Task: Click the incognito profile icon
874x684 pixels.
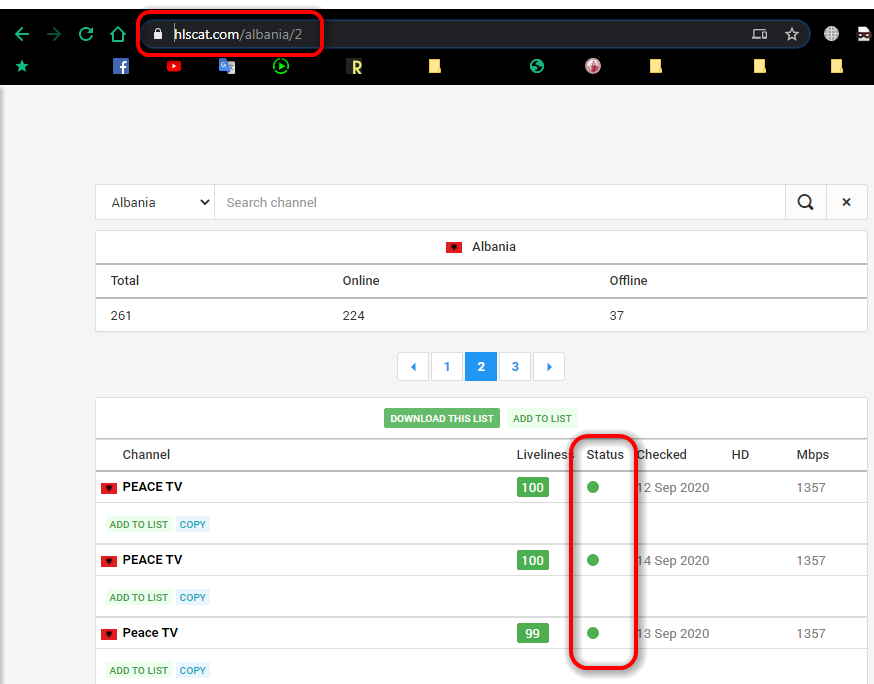Action: click(863, 33)
